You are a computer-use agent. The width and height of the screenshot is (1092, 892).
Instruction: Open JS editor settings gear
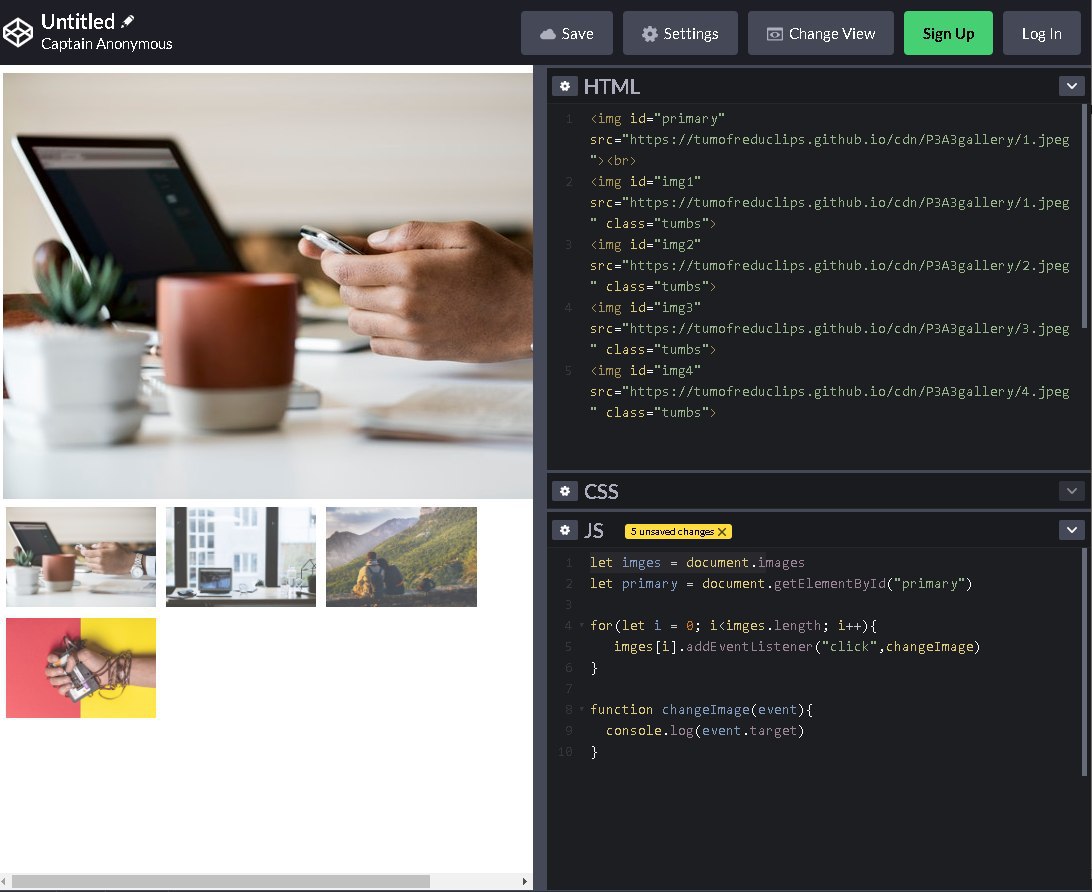coord(565,530)
